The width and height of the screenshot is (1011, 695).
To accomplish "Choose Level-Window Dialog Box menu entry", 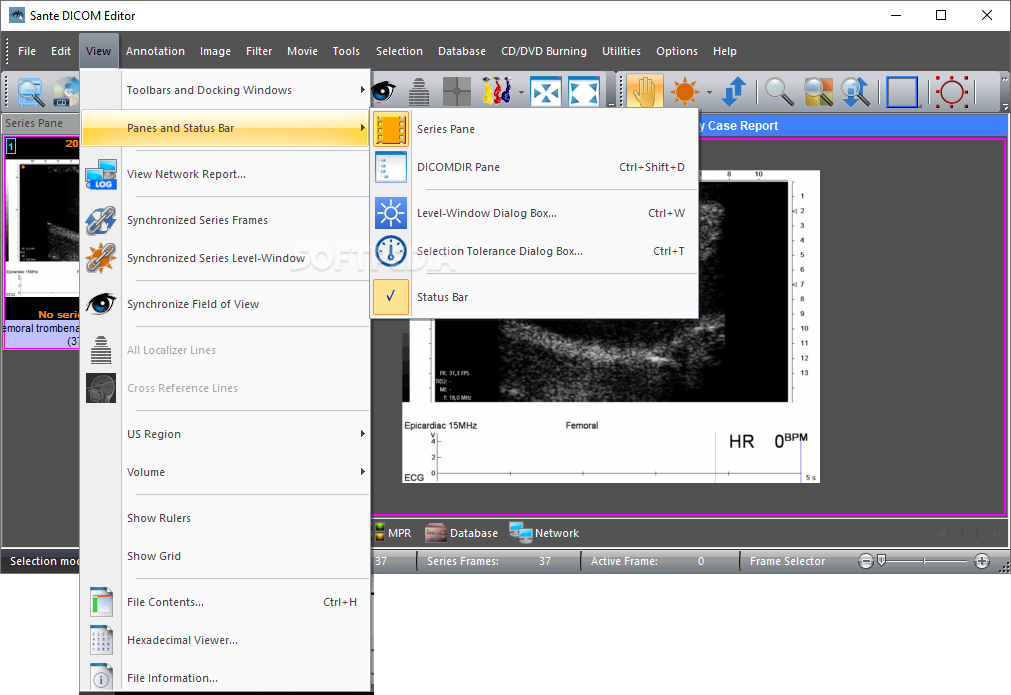I will click(535, 213).
